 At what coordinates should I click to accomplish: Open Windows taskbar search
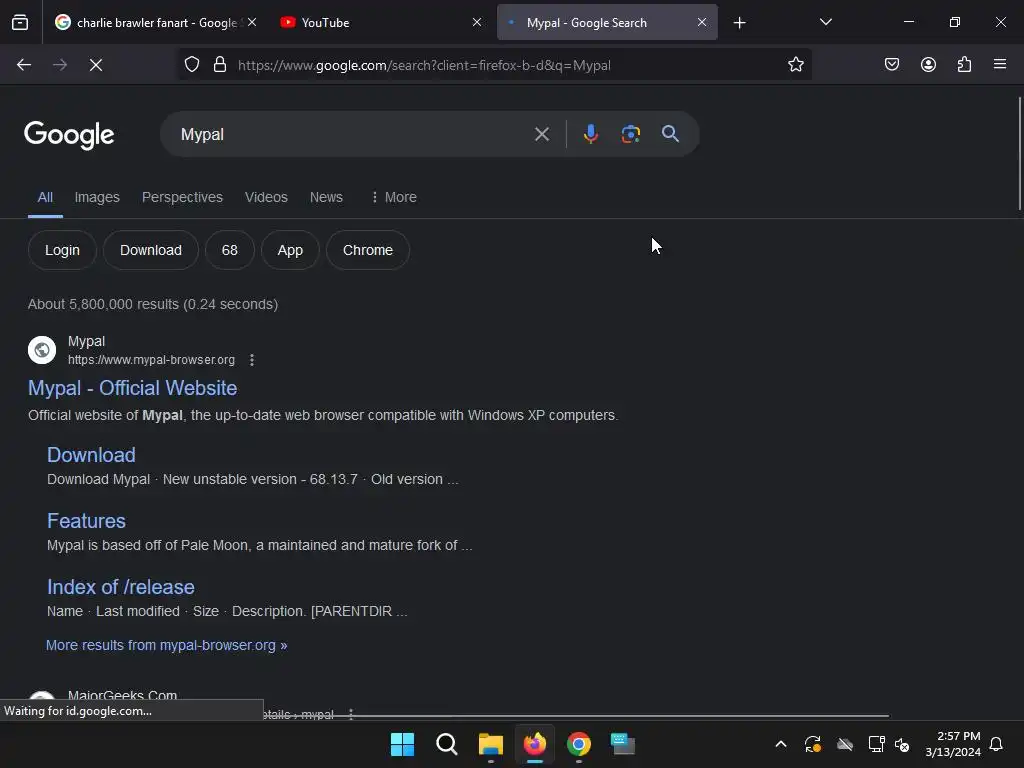(x=447, y=744)
